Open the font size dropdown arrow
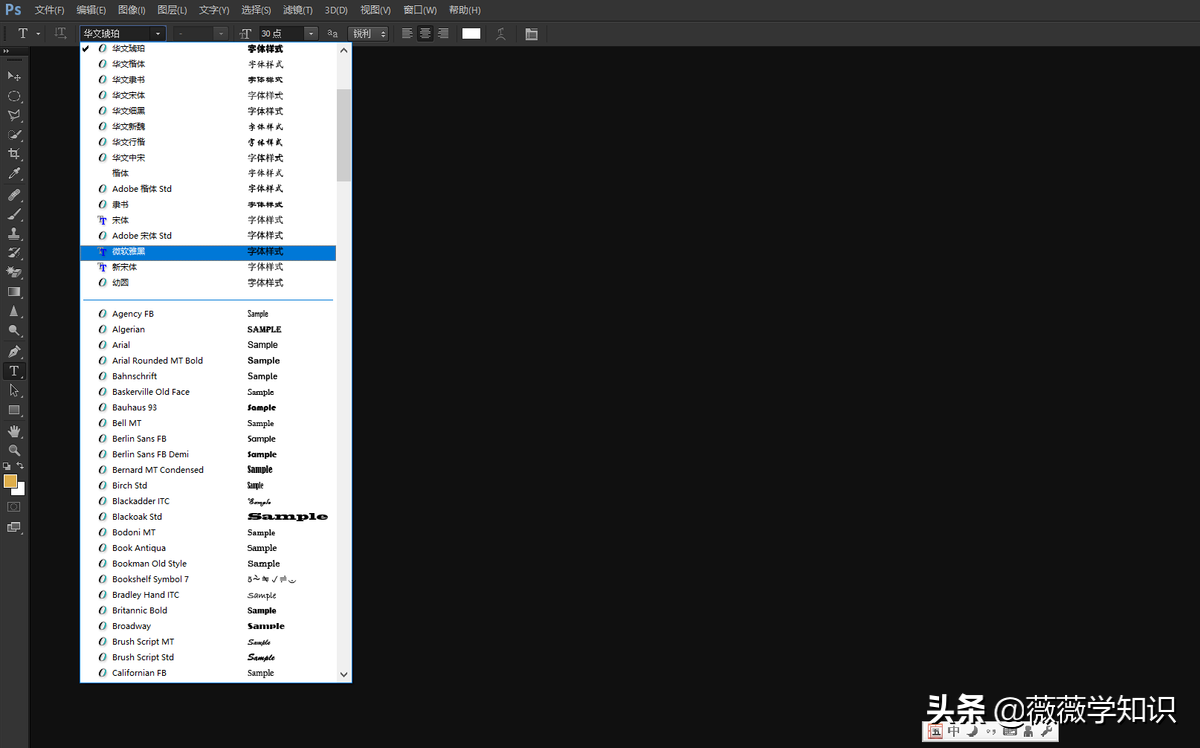The height and width of the screenshot is (748, 1200). click(311, 33)
